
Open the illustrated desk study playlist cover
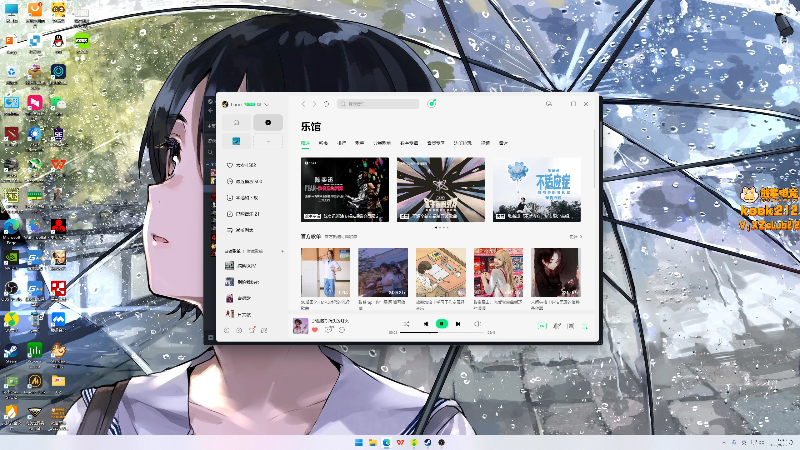(441, 272)
